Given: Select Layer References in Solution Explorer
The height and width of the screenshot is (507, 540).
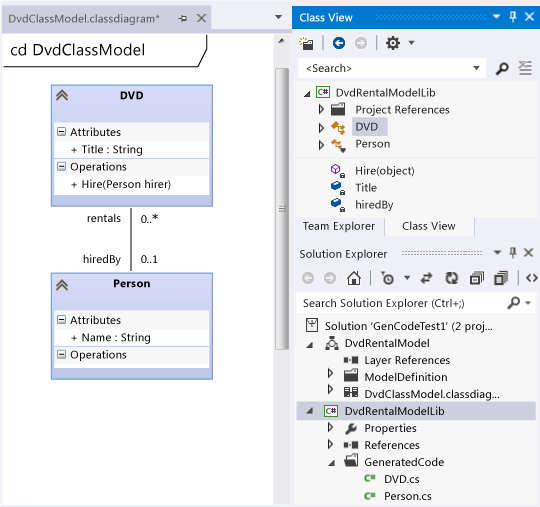Looking at the screenshot, I should point(407,360).
